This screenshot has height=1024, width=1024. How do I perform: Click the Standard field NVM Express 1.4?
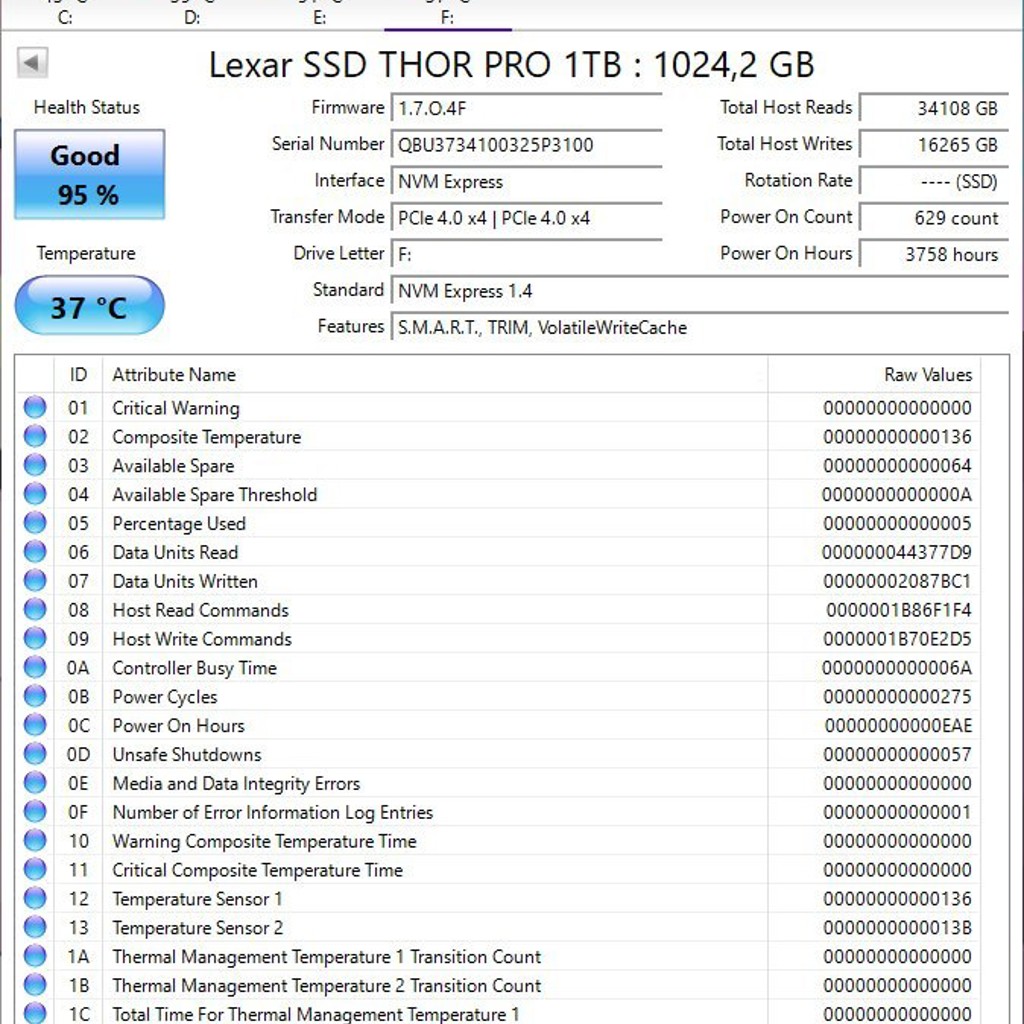[699, 291]
